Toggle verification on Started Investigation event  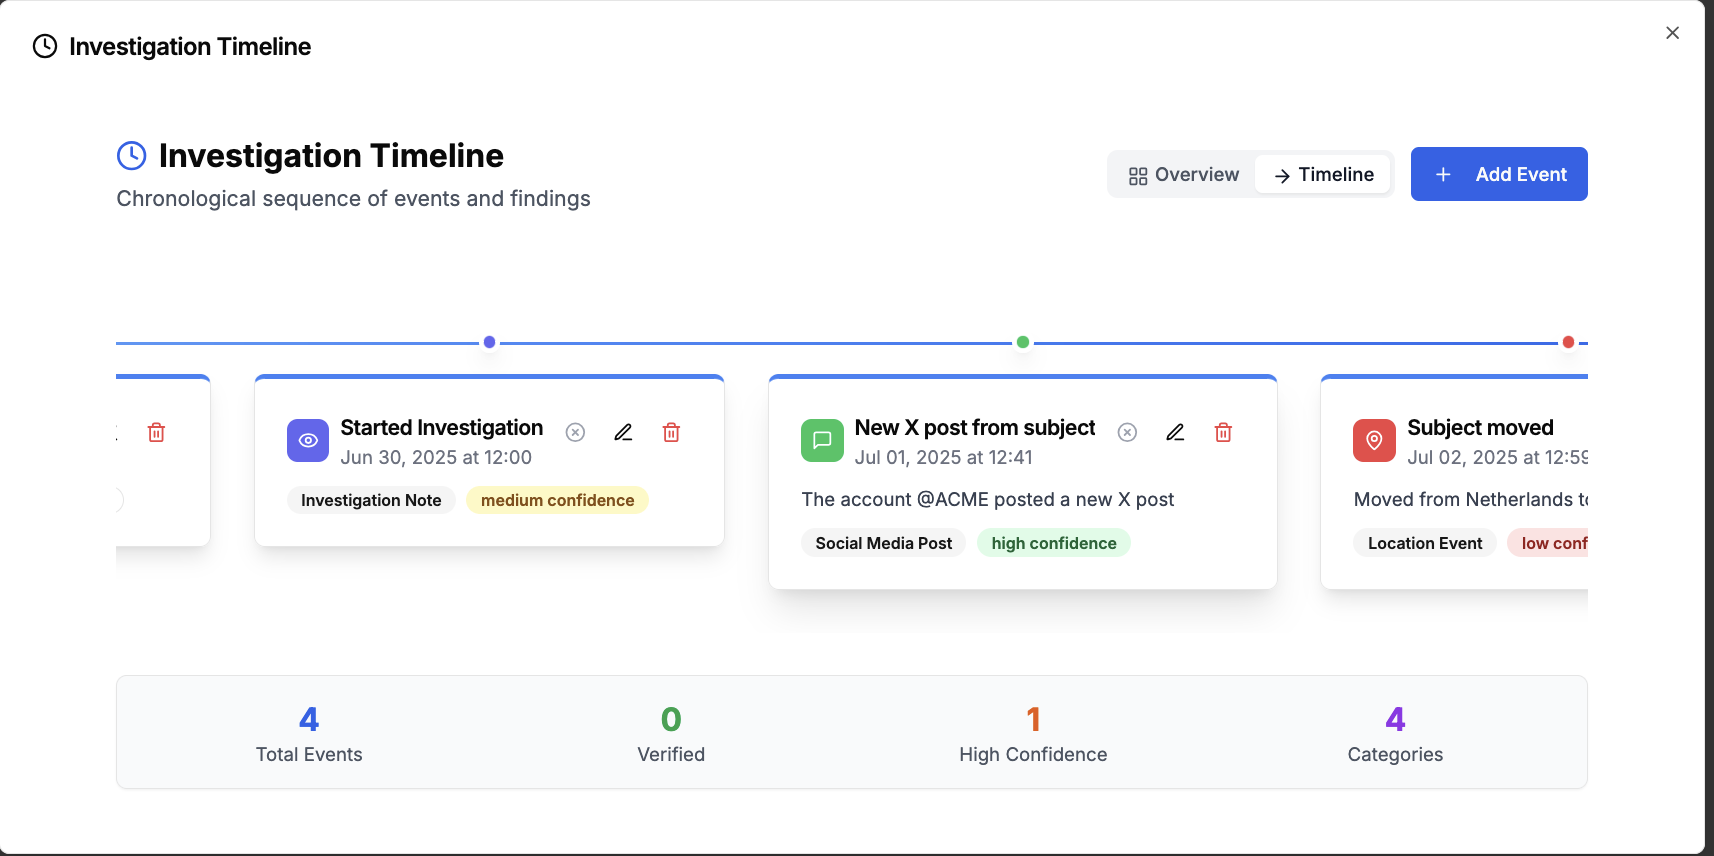(575, 432)
